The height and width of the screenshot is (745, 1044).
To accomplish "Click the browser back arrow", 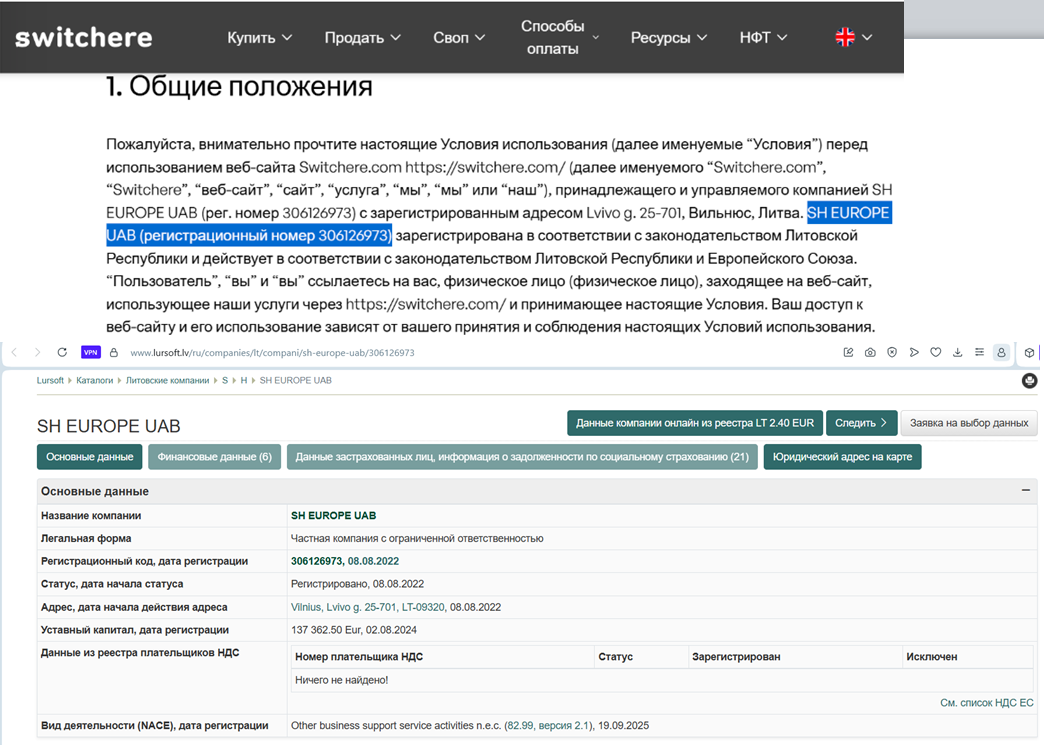I will tap(15, 352).
